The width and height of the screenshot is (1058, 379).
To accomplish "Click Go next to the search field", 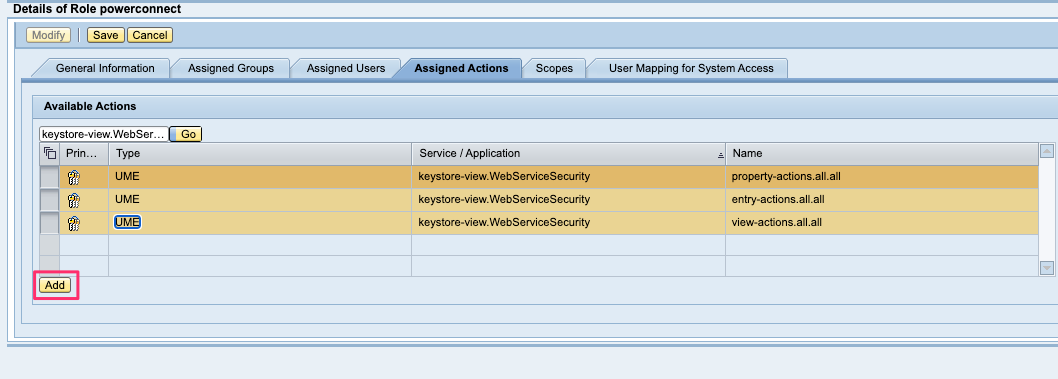I will point(186,134).
